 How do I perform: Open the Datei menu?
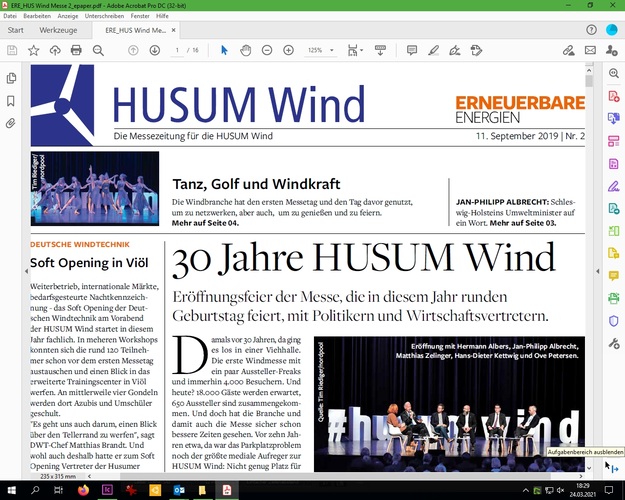pyautogui.click(x=10, y=16)
